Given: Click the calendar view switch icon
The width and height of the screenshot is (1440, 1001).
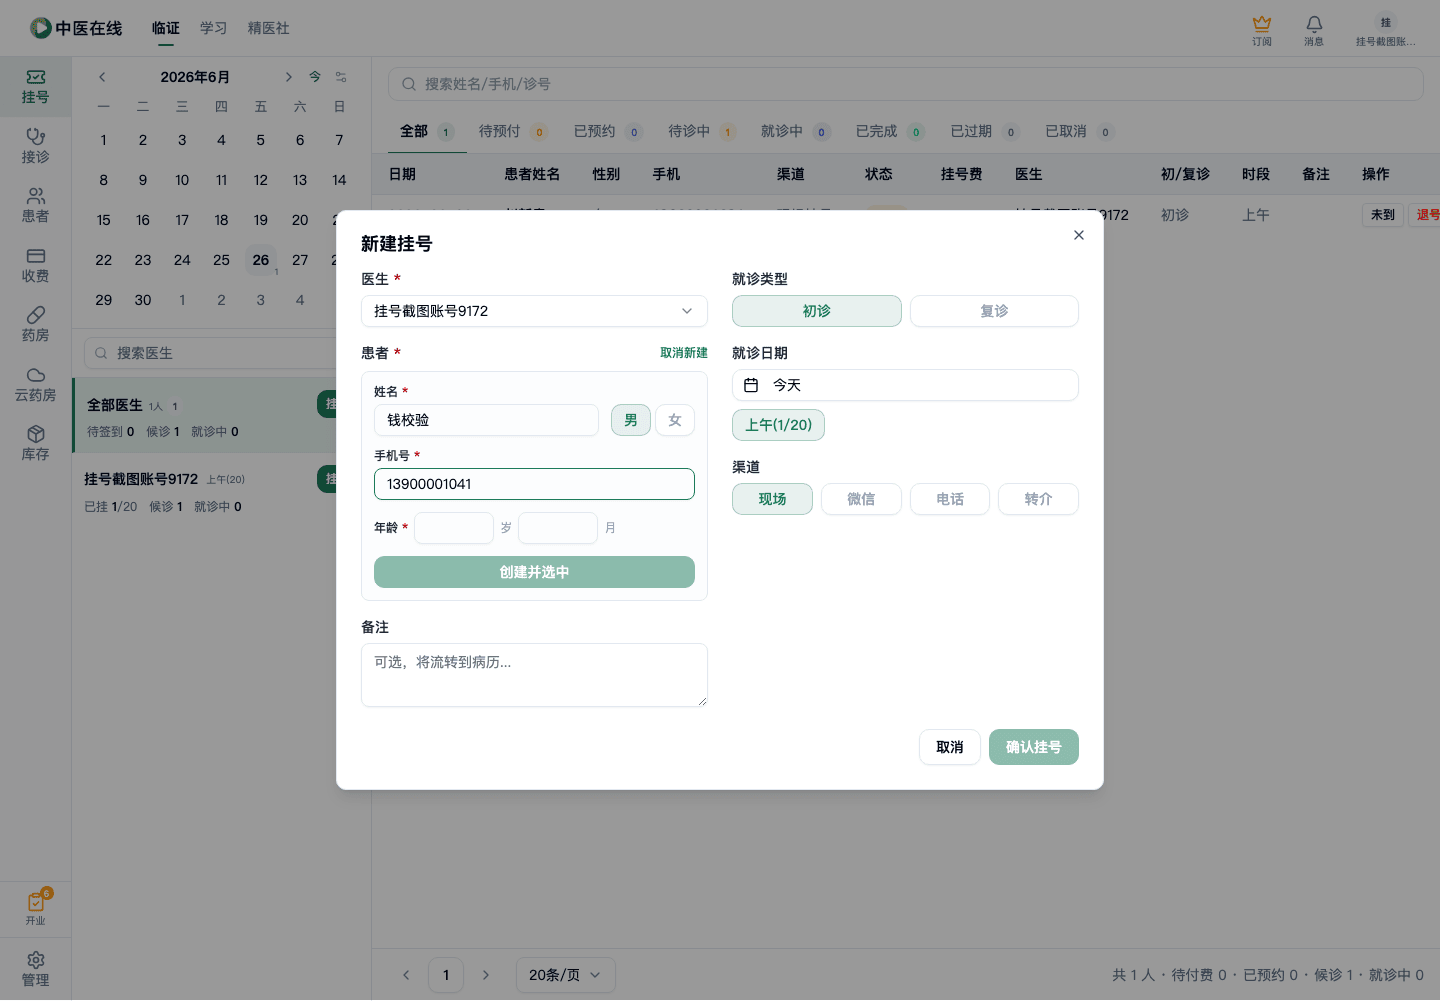Looking at the screenshot, I should 341,77.
